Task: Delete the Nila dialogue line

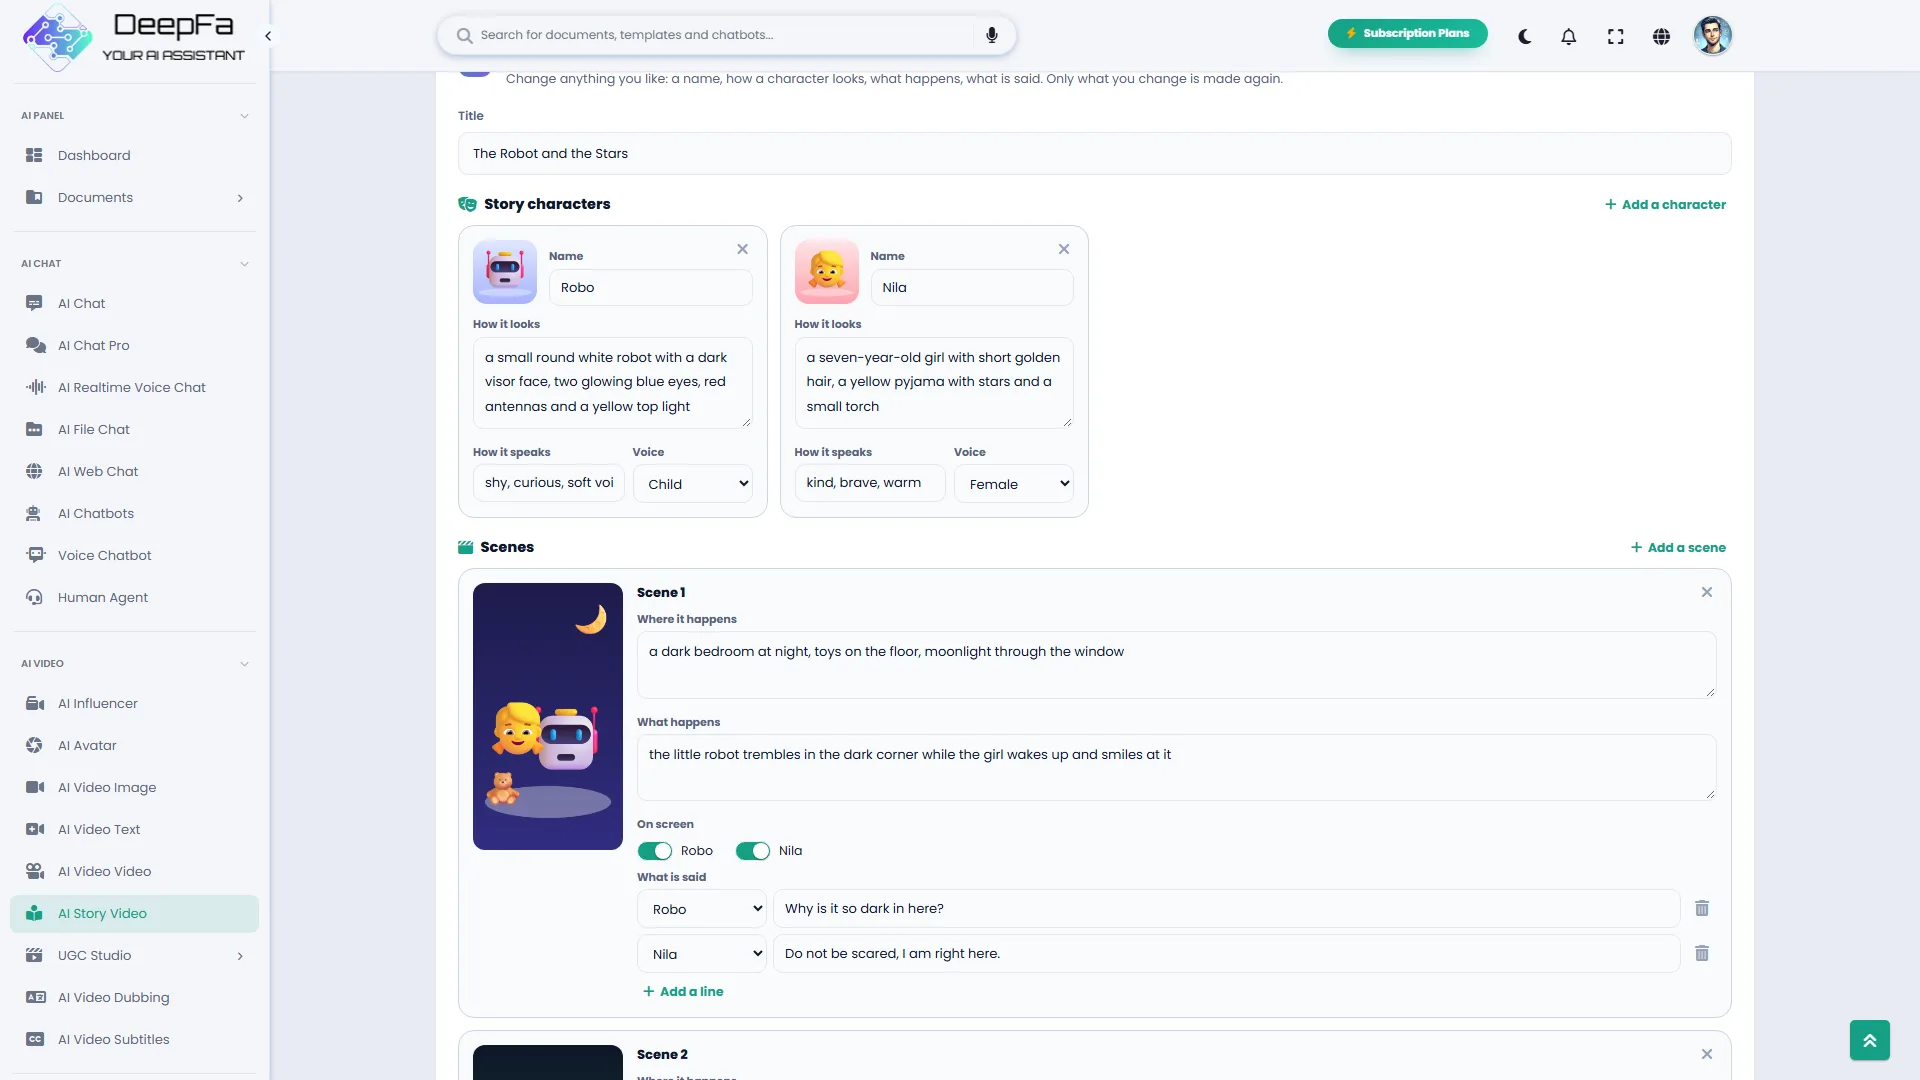Action: pos(1702,954)
